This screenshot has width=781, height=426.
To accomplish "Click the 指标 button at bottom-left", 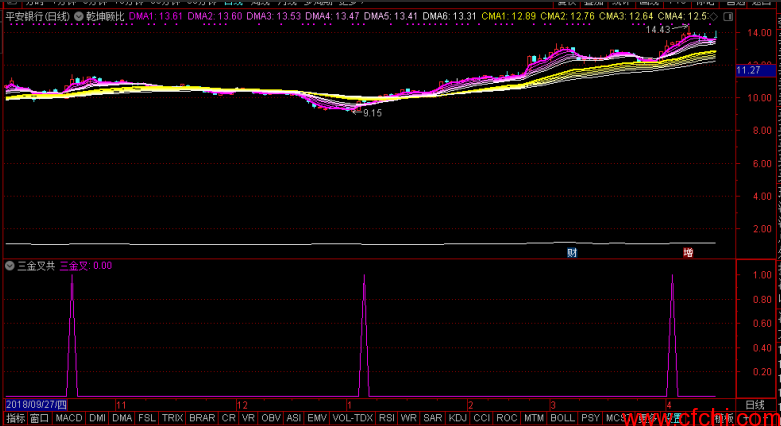I will coord(16,418).
